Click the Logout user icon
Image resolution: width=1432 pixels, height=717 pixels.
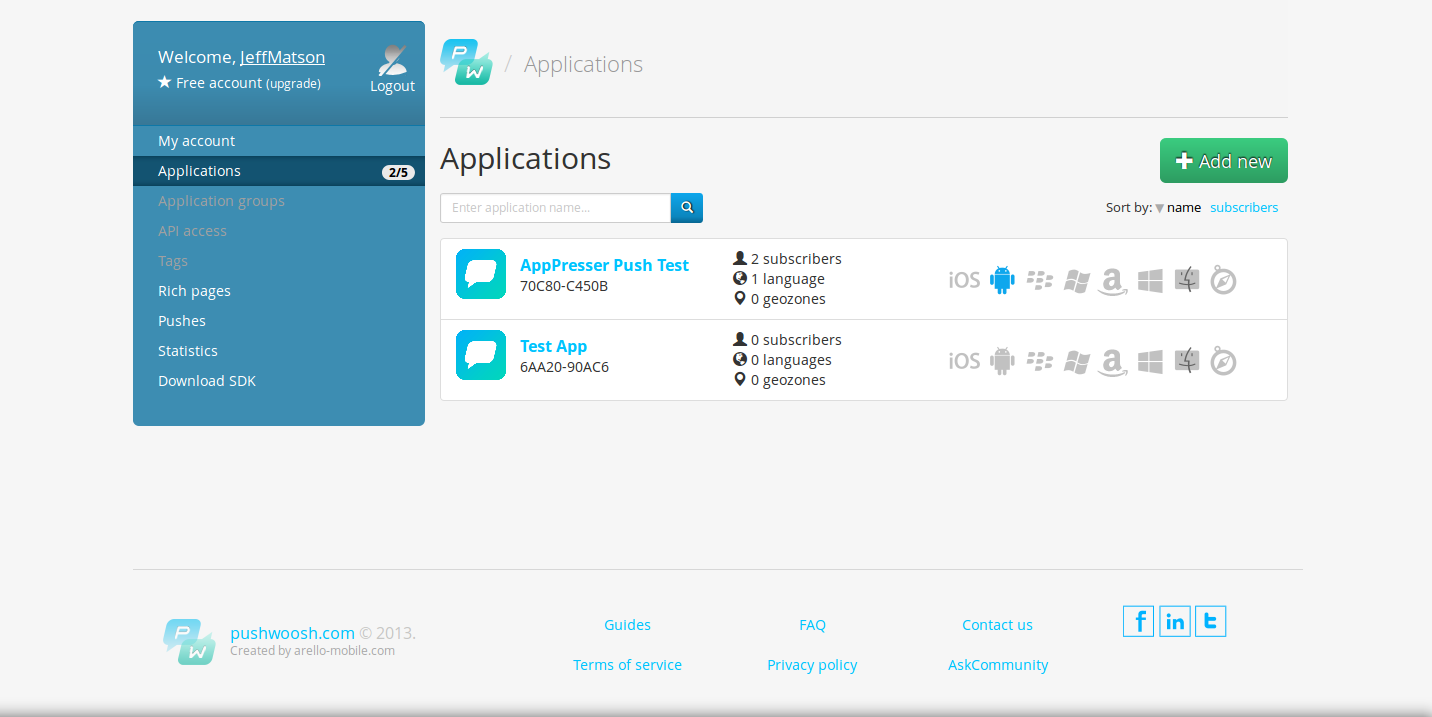(393, 60)
